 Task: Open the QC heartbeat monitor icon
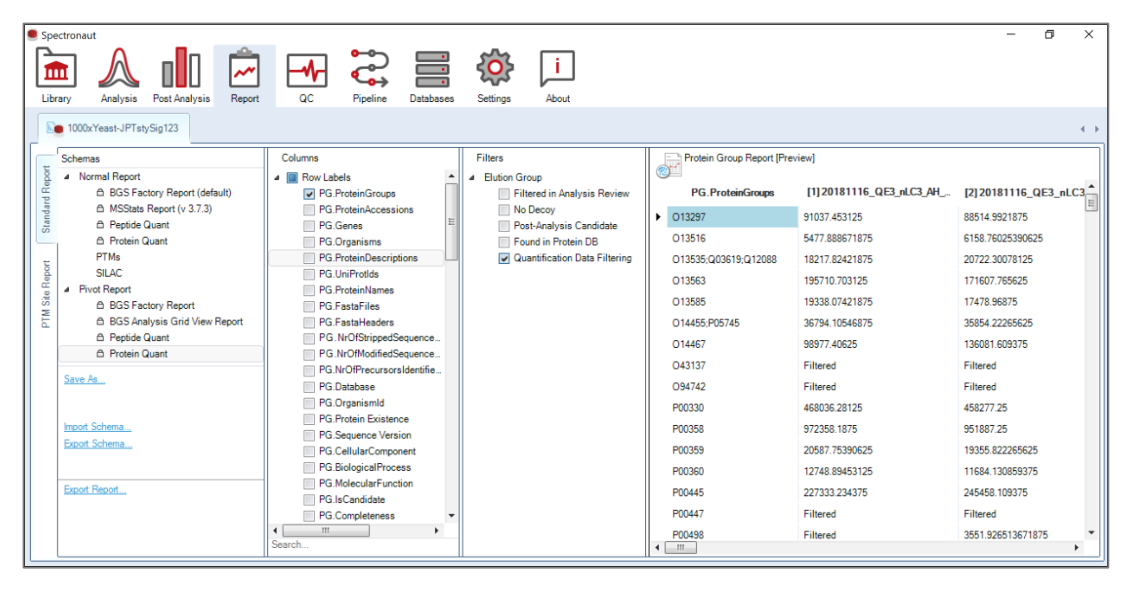(x=307, y=71)
